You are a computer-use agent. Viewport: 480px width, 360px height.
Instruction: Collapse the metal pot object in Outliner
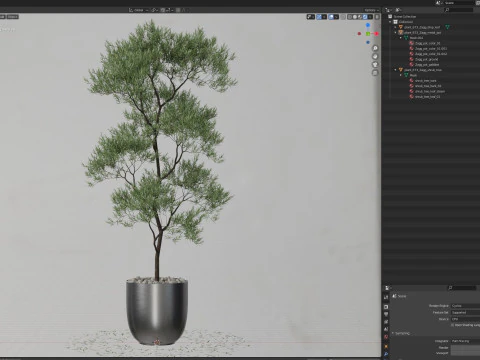pyautogui.click(x=396, y=32)
